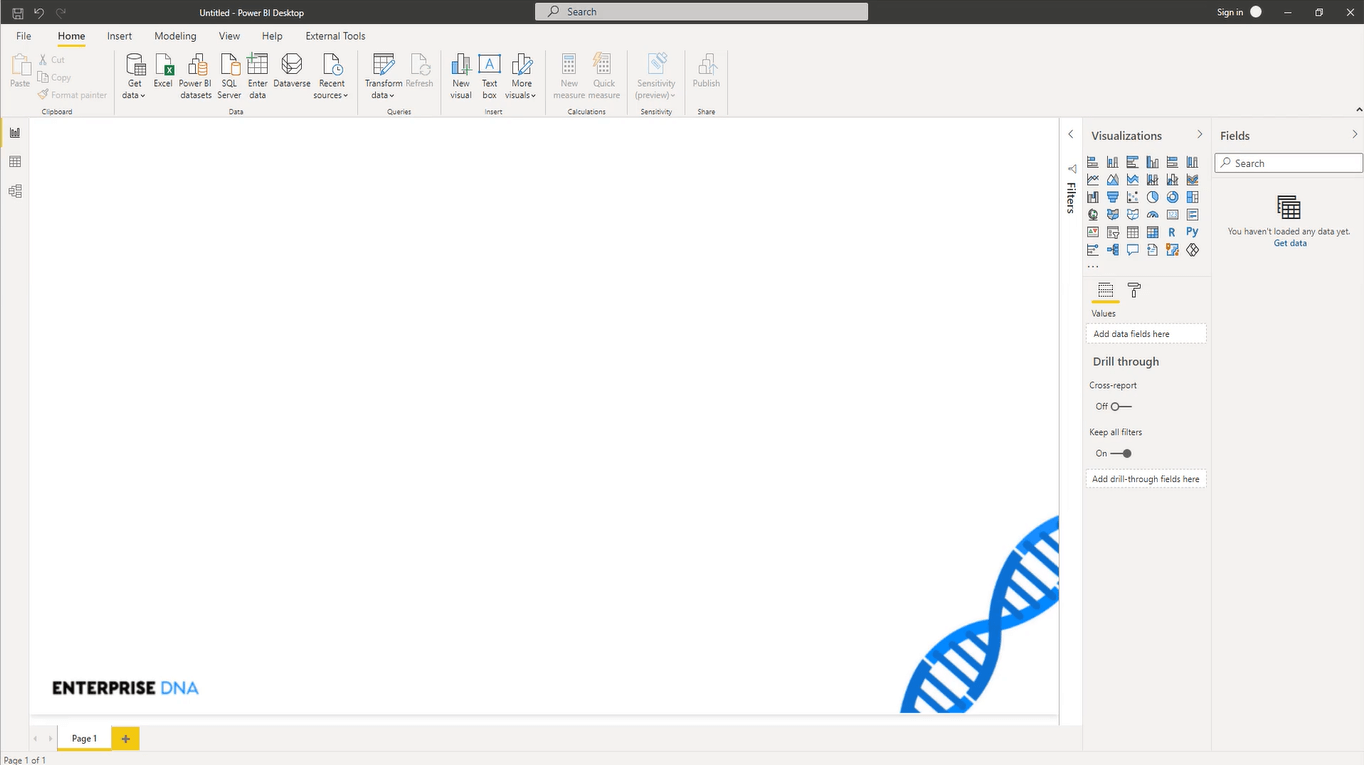The height and width of the screenshot is (765, 1364).
Task: Click the Add drill-through fields here well
Action: (x=1146, y=479)
